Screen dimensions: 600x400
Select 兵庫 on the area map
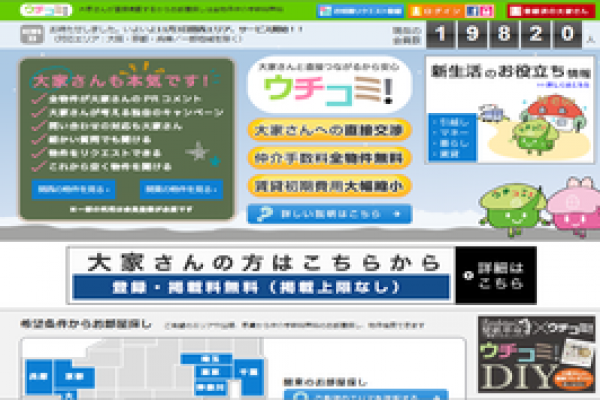pyautogui.click(x=39, y=377)
